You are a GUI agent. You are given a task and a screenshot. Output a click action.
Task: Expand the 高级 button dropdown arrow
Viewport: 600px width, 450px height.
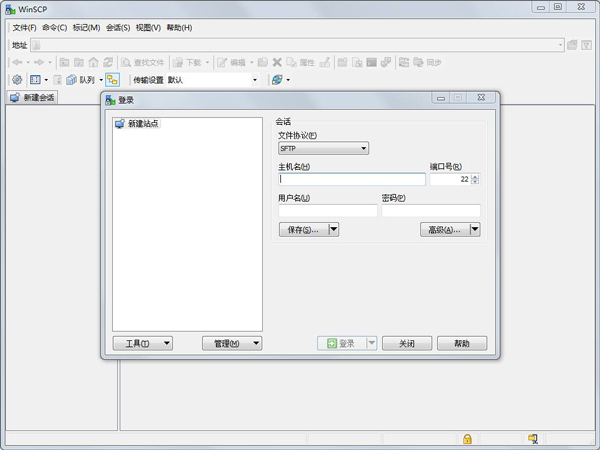coord(475,230)
